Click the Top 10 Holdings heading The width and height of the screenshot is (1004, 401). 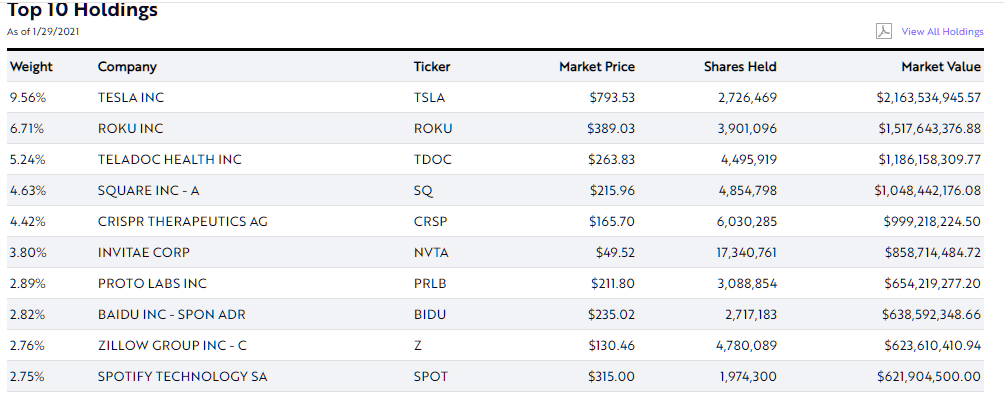[x=82, y=11]
